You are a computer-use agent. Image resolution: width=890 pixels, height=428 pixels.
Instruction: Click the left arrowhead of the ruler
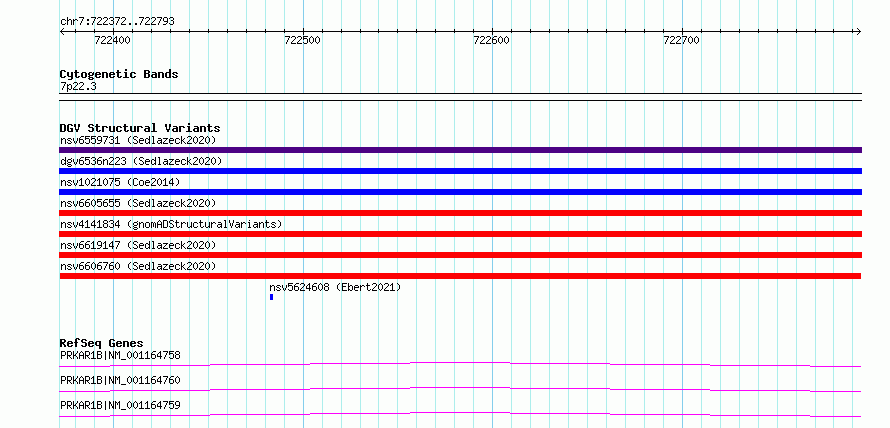(x=62, y=31)
